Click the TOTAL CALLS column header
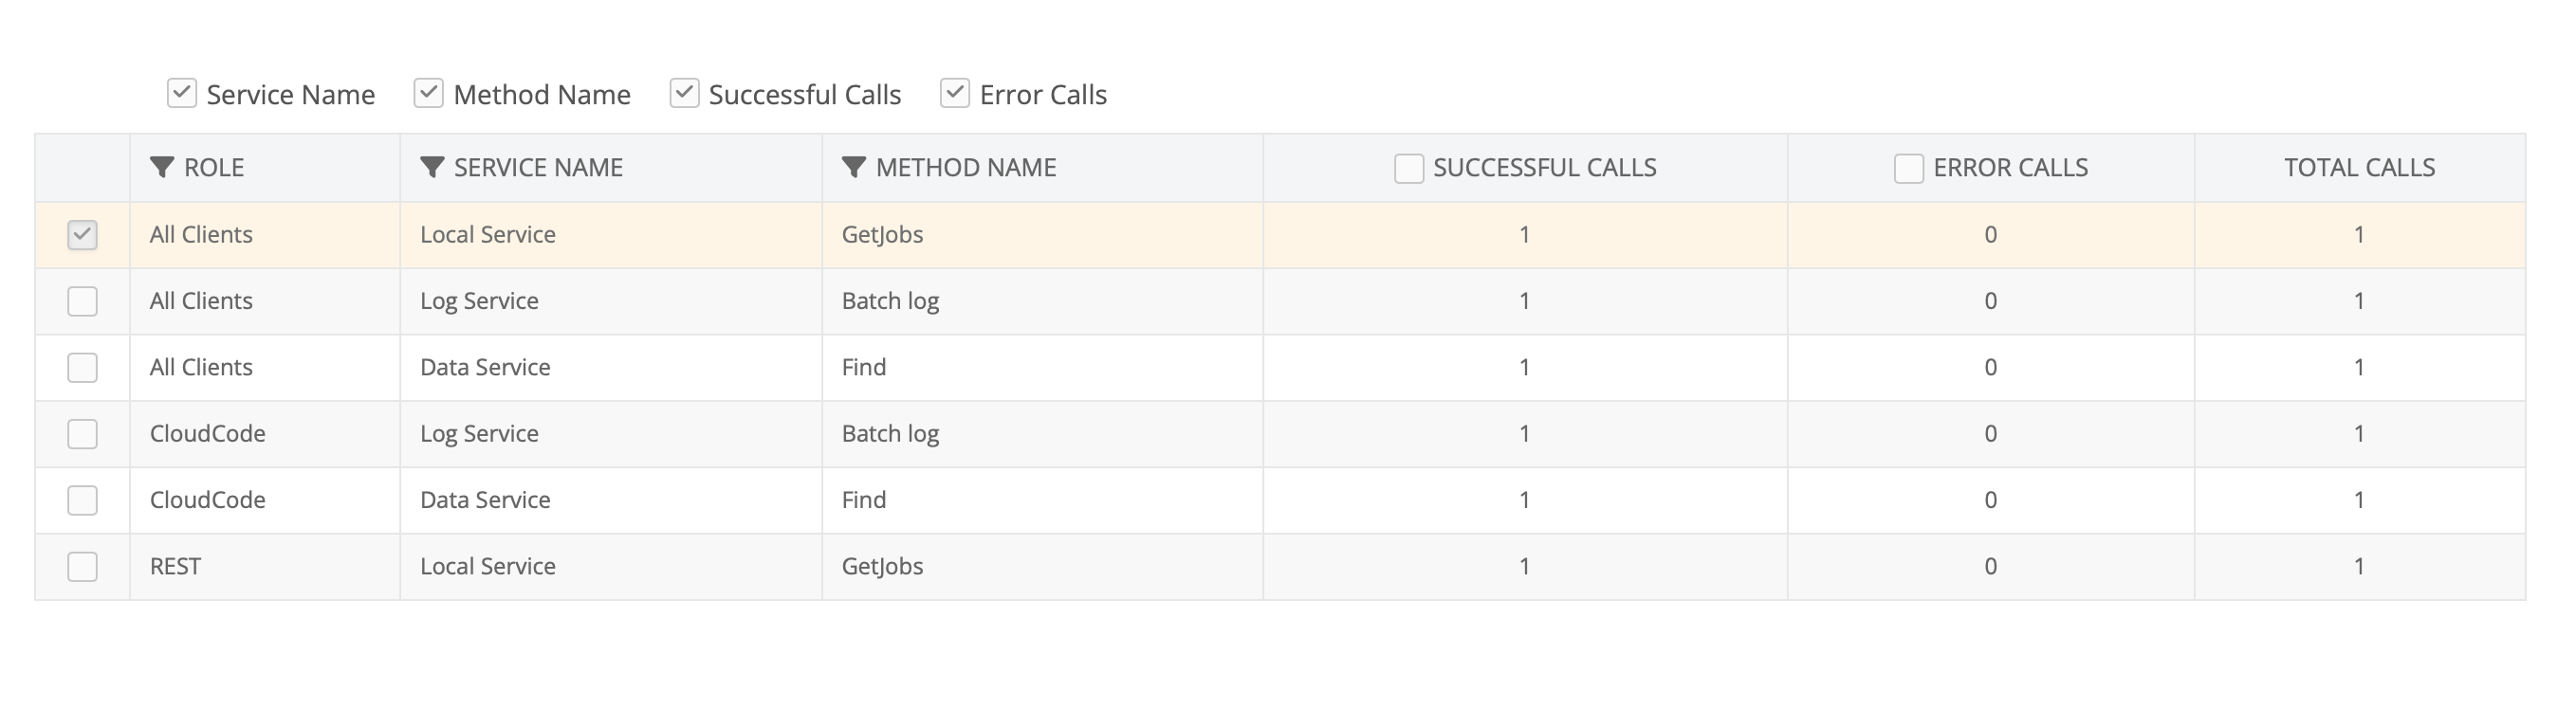Viewport: 2576px width, 709px height. point(2360,167)
